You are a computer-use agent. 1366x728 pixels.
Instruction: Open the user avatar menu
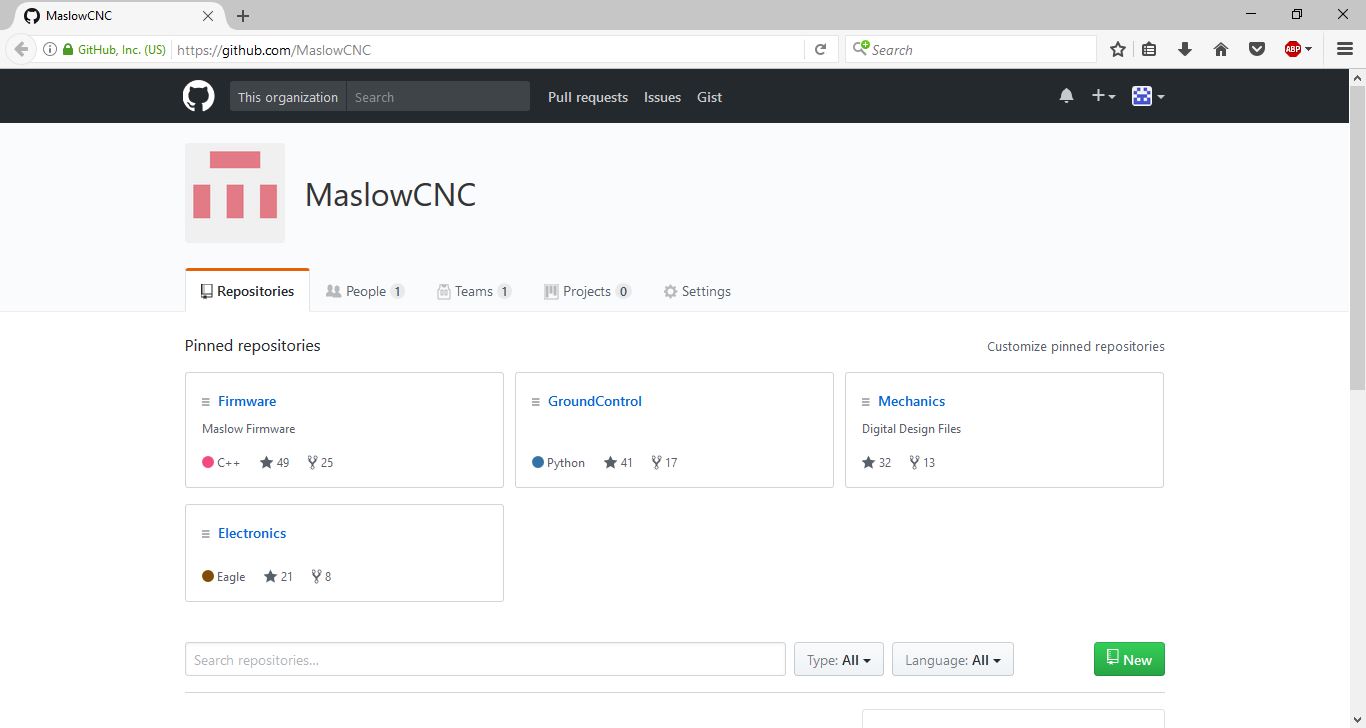(1148, 96)
